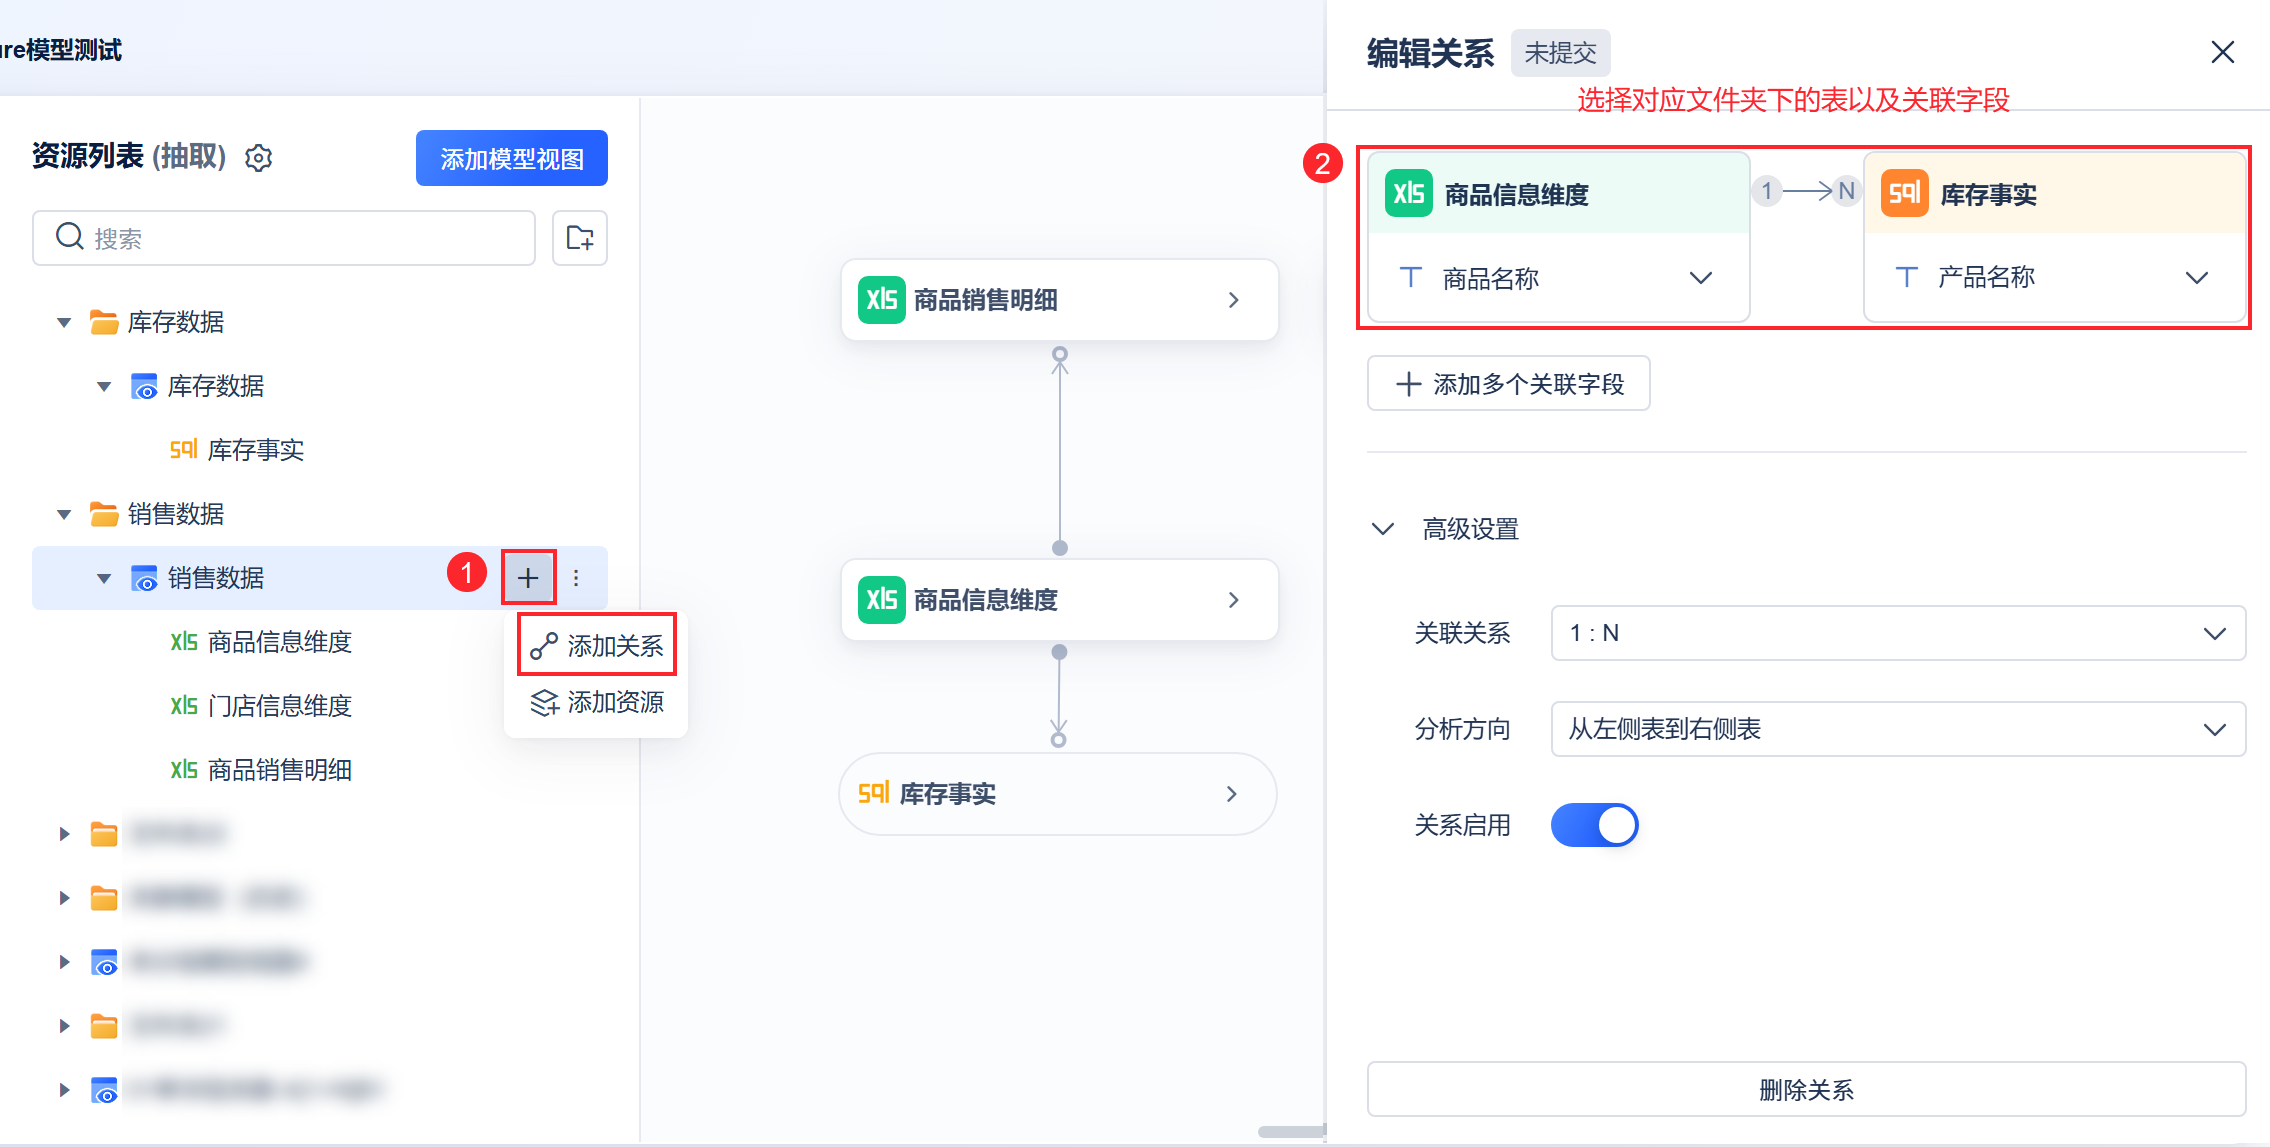
Task: Click the xls icon on 商品销售明细 node
Action: [881, 299]
